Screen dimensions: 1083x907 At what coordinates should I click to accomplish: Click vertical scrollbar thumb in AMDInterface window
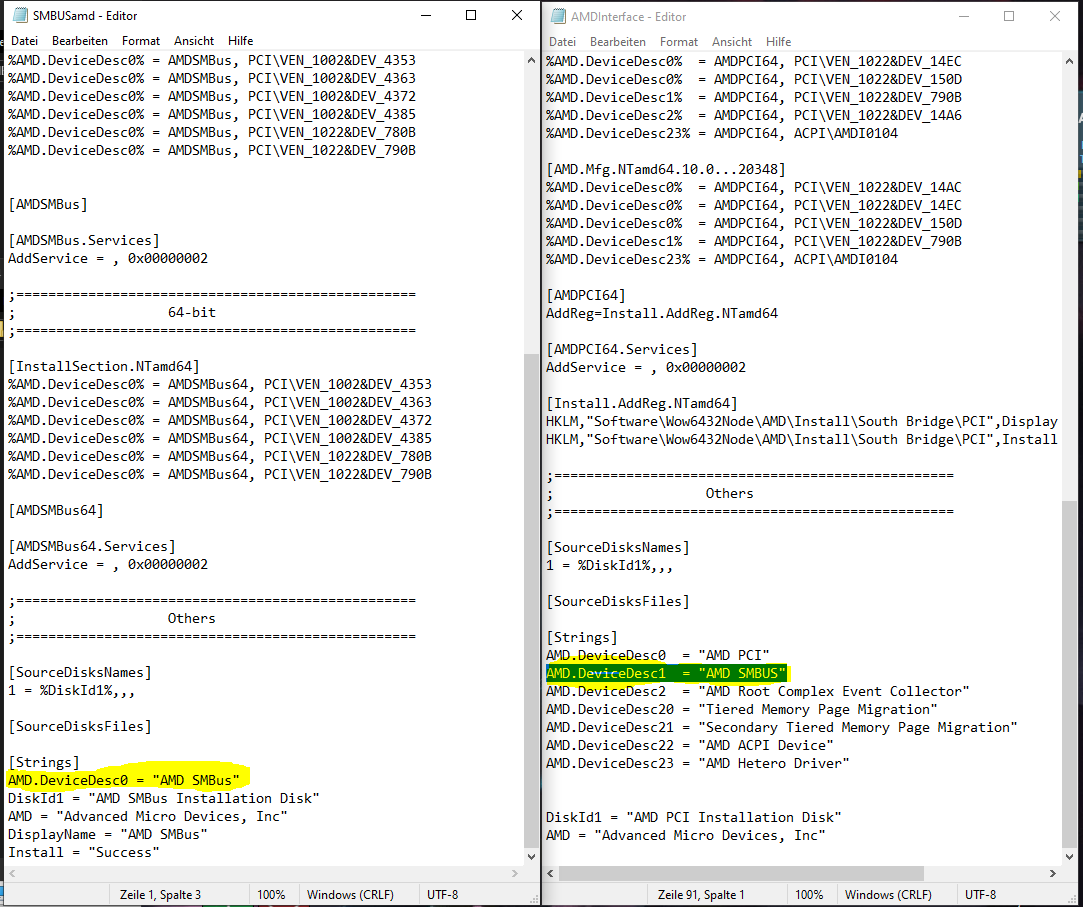[1069, 673]
